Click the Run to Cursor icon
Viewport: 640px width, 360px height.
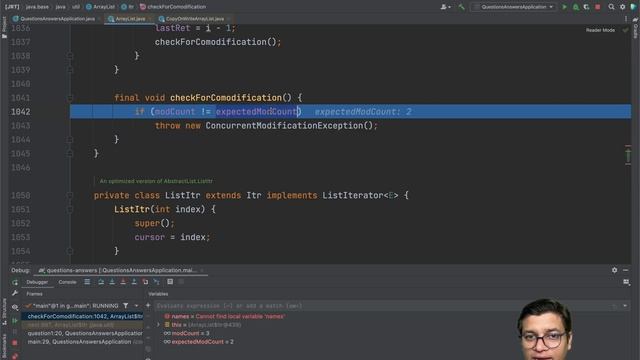click(x=156, y=282)
